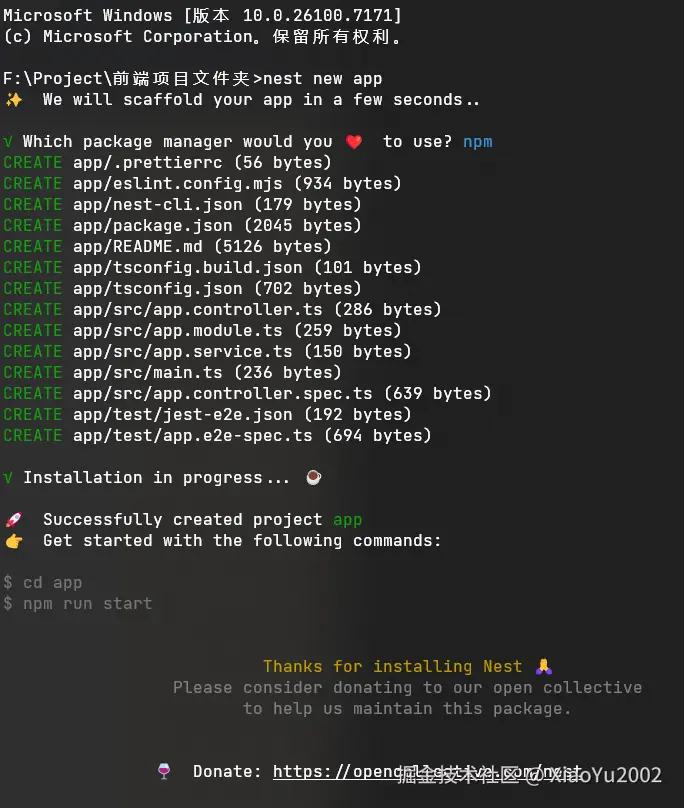Click the check mark before package manager question
The height and width of the screenshot is (808, 684).
click(x=8, y=142)
